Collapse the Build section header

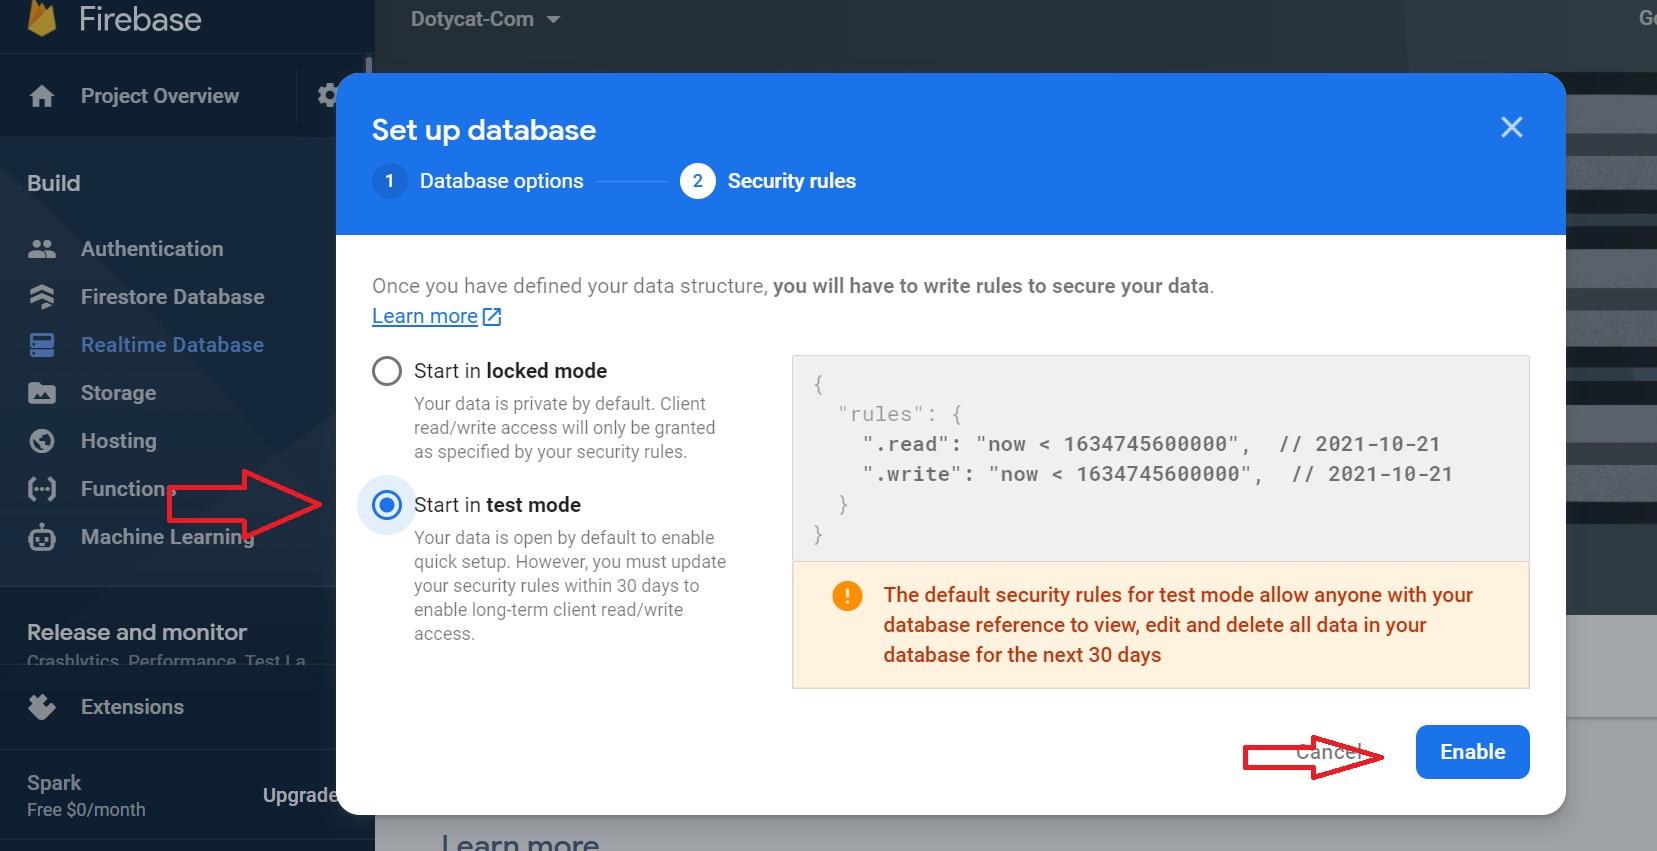pyautogui.click(x=54, y=183)
